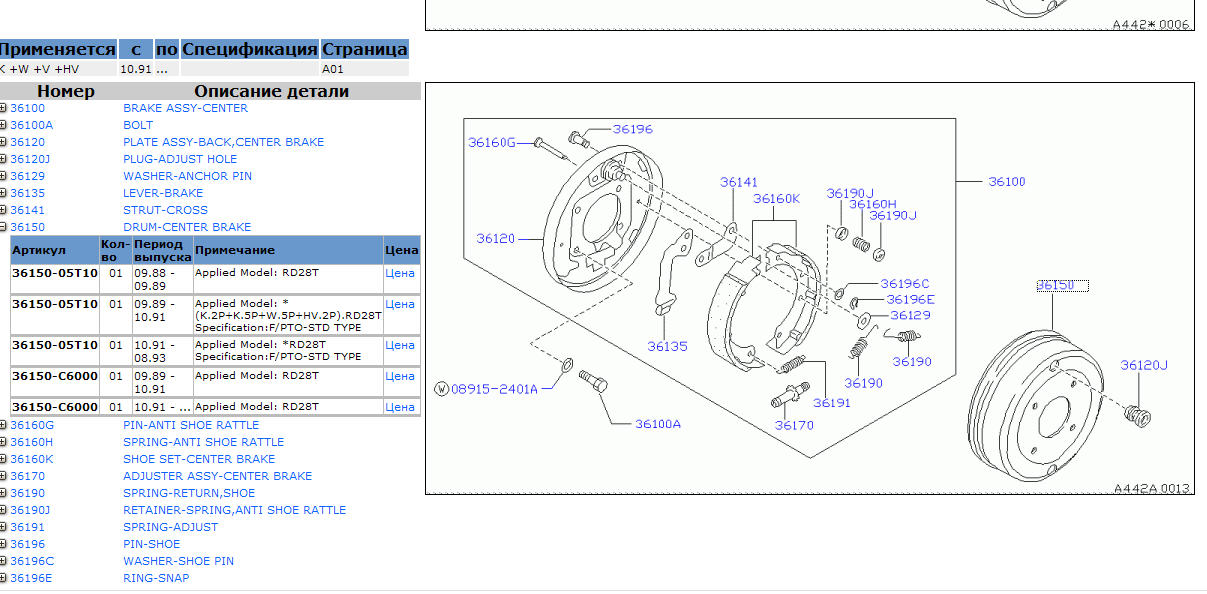Expand the 36196E RING-SNAP row
Image resolution: width=1207 pixels, height=594 pixels.
click(x=4, y=578)
